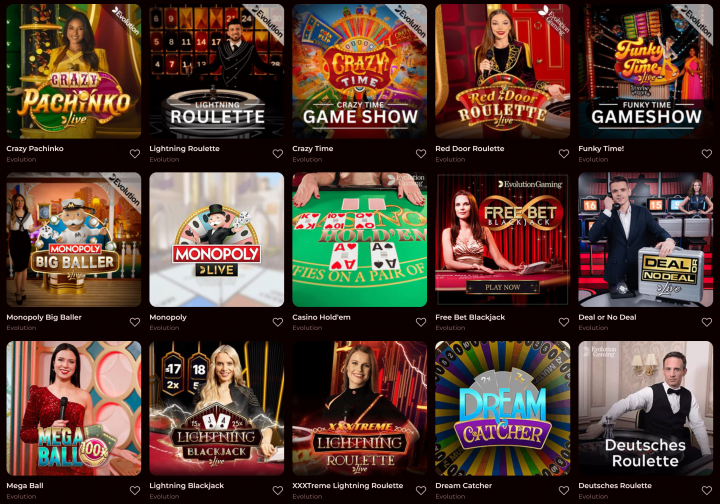The height and width of the screenshot is (504, 720).
Task: Open the Free Bet Blackjack game image
Action: coord(503,240)
